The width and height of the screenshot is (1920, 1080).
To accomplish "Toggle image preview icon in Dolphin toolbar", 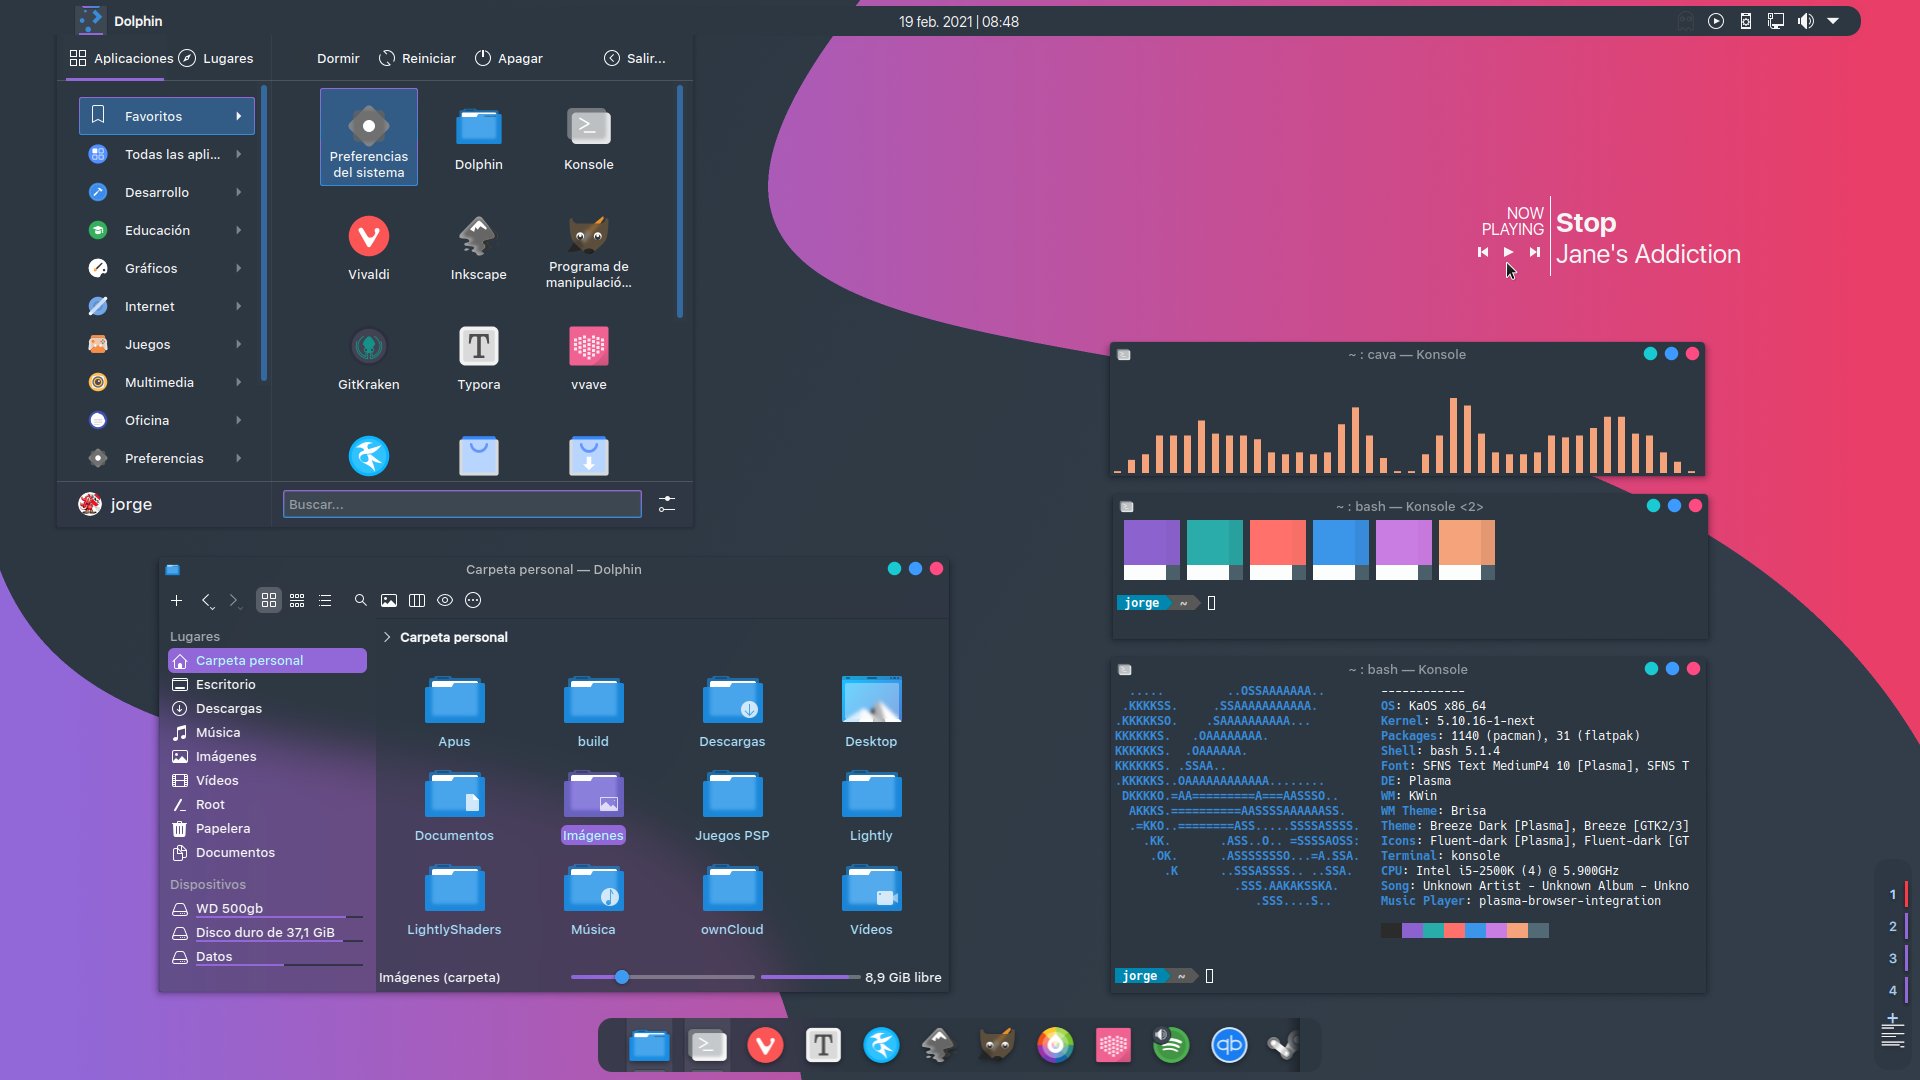I will click(389, 600).
